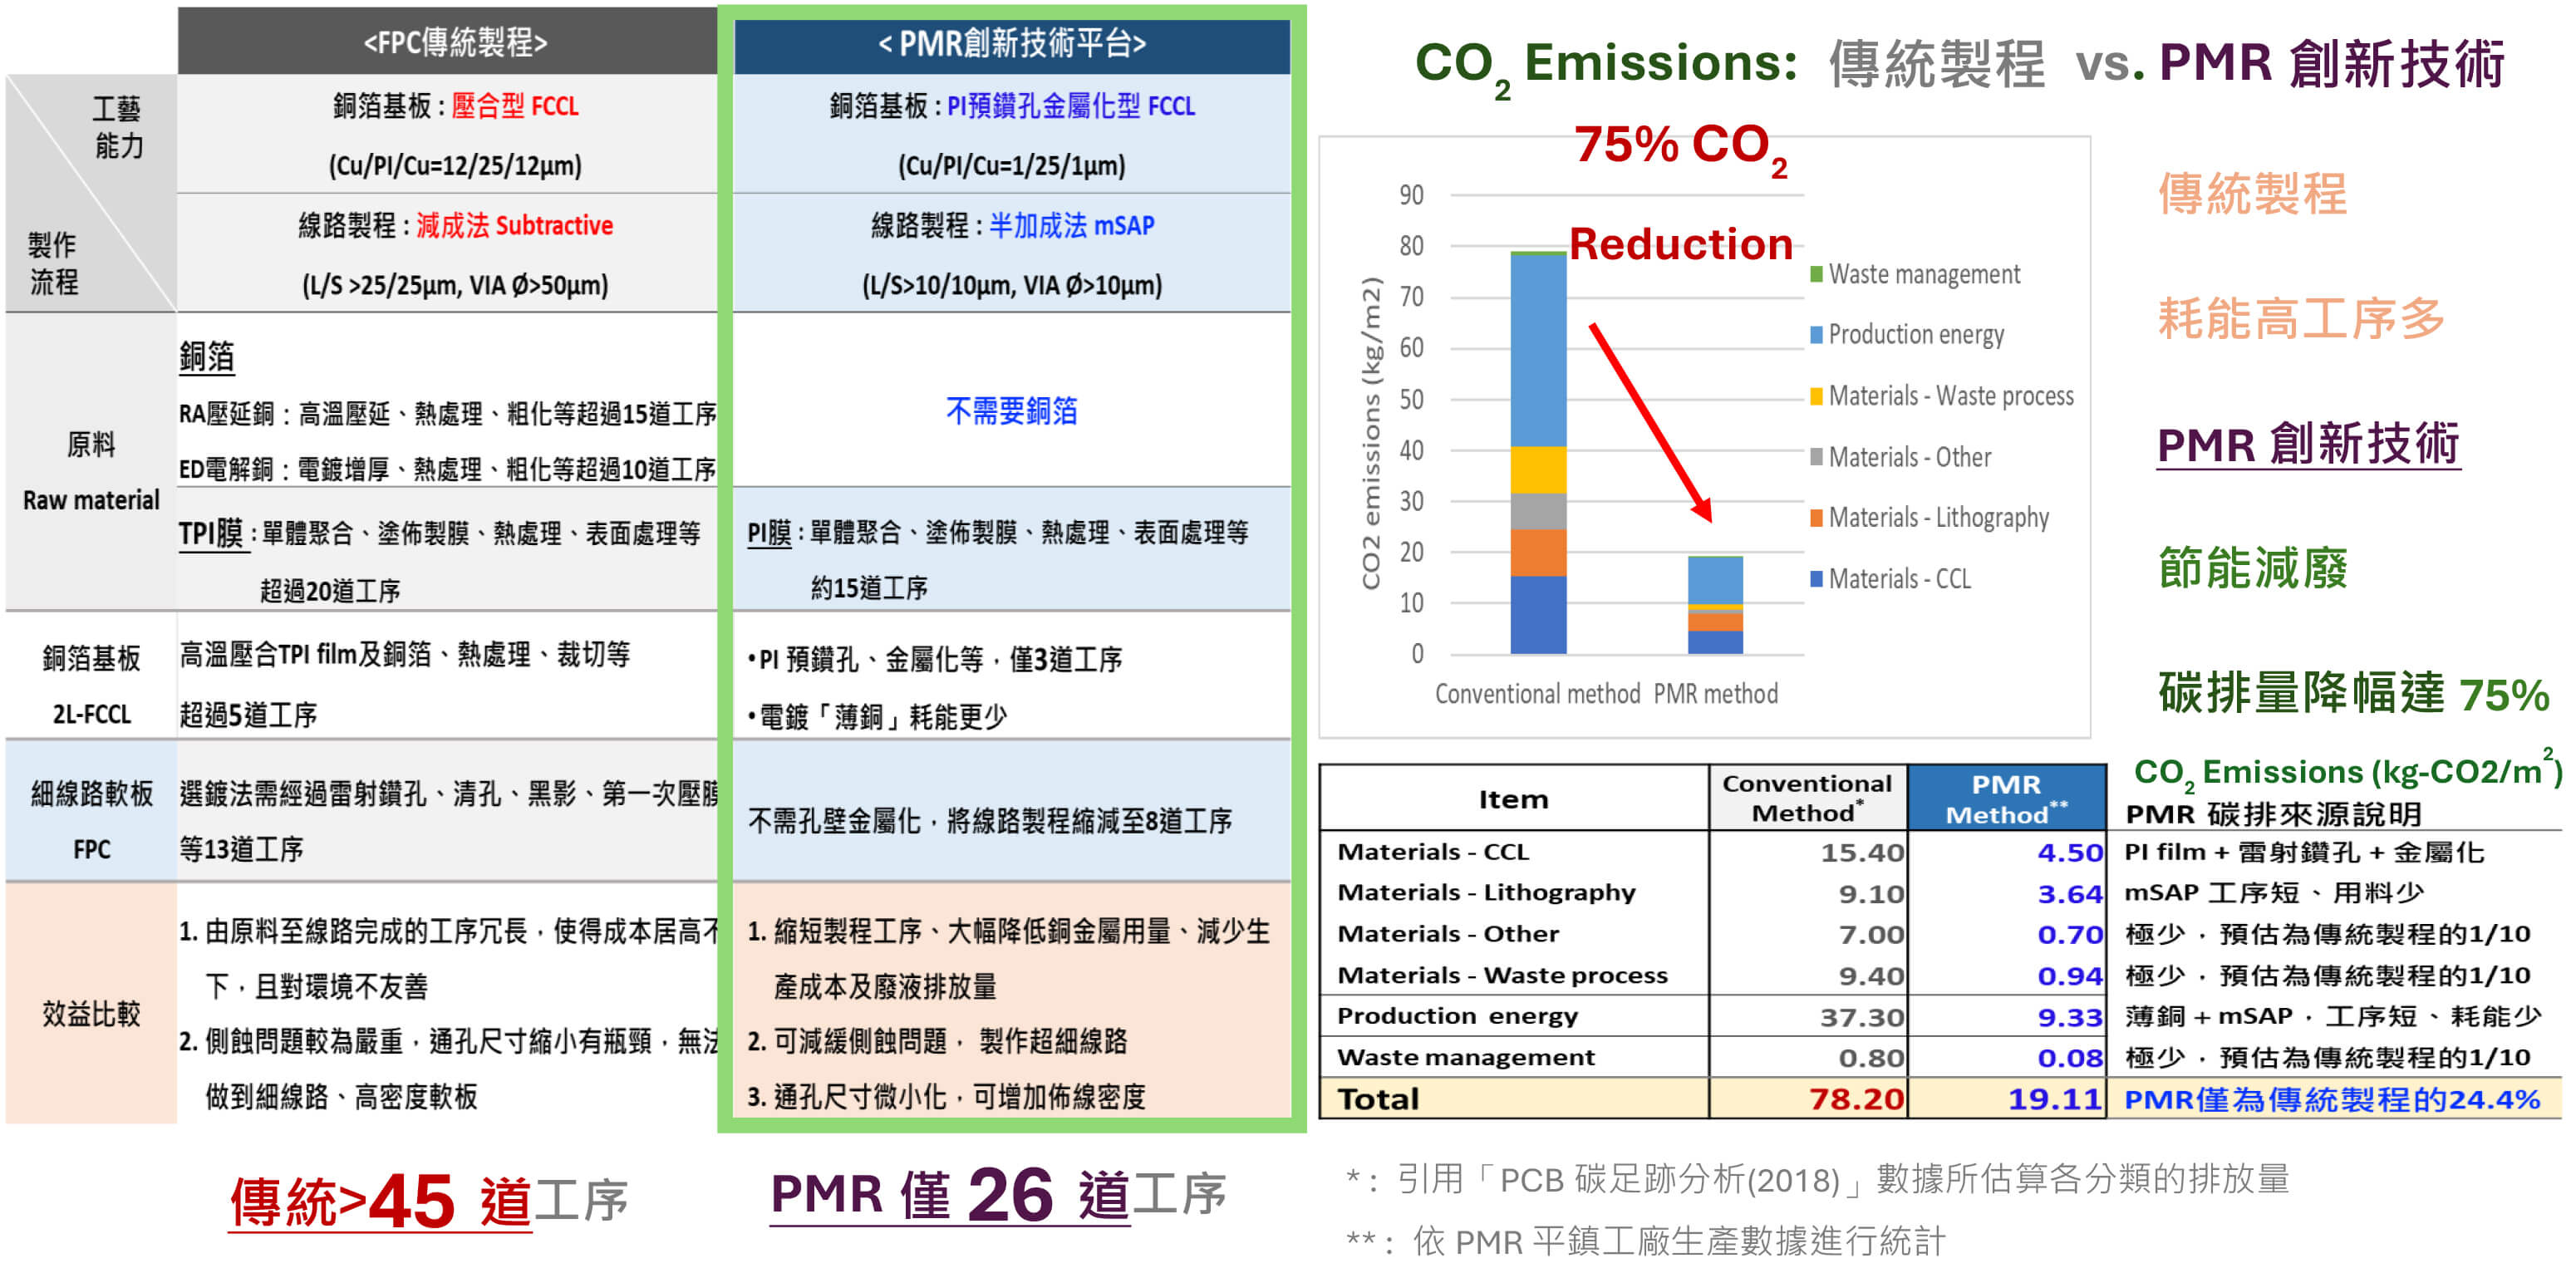Click the orange Materials - Lithography legend swatch
Viewport: 2576px width, 1273px height.
pyautogui.click(x=1816, y=518)
